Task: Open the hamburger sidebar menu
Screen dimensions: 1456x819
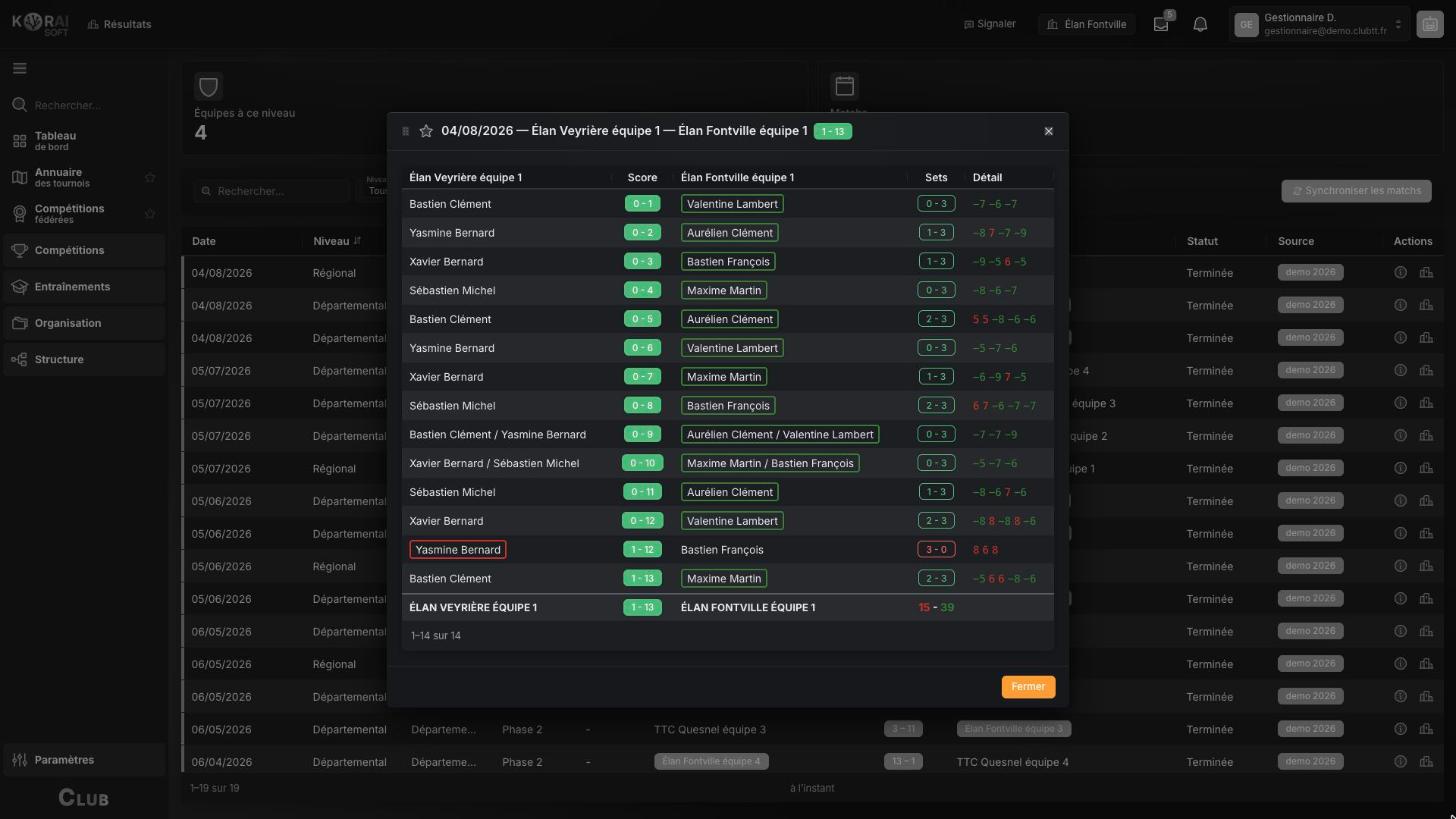Action: pos(19,69)
